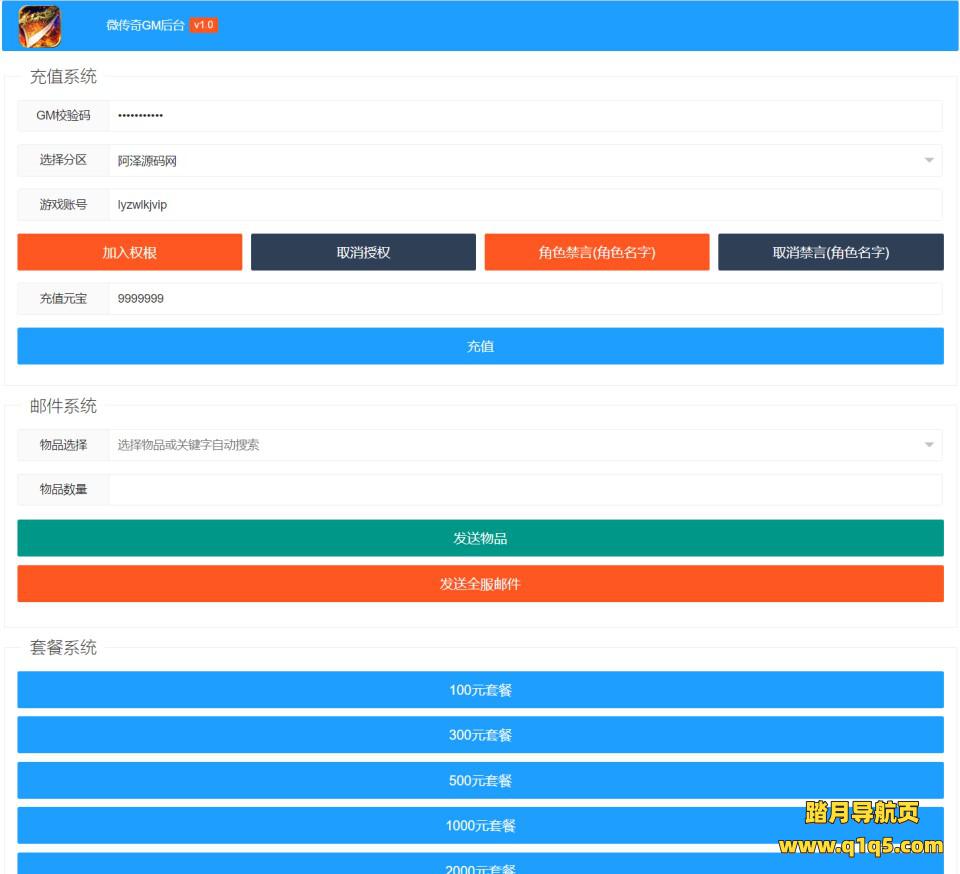Image resolution: width=960 pixels, height=874 pixels.
Task: Click the 物品数量 quantity field
Action: (x=524, y=490)
